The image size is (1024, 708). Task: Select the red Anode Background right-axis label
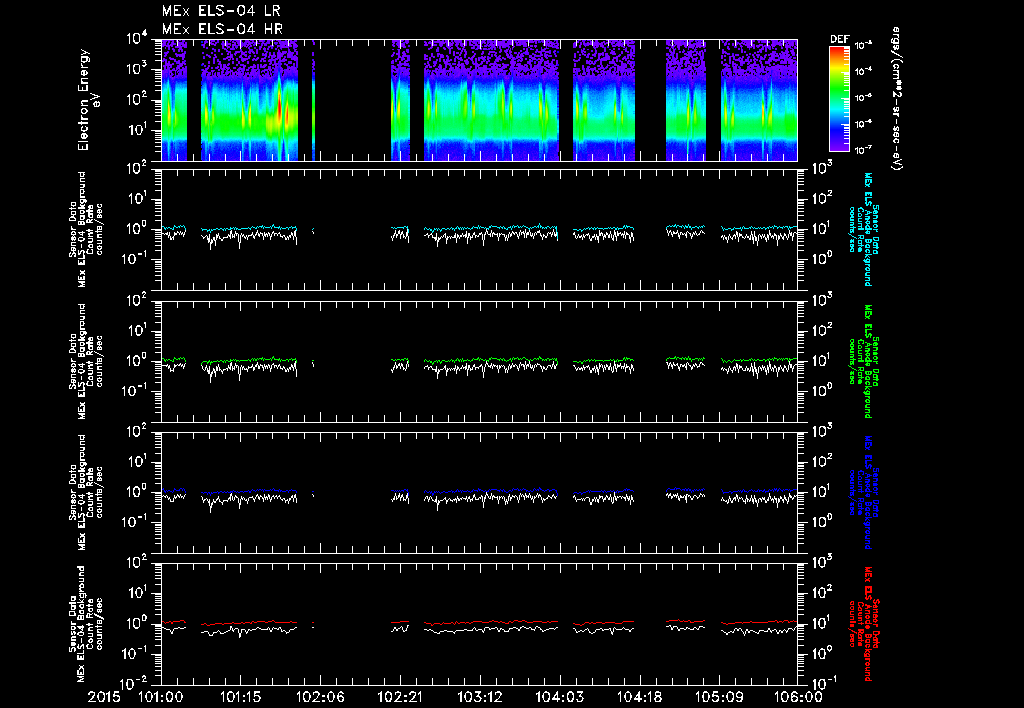pos(864,624)
